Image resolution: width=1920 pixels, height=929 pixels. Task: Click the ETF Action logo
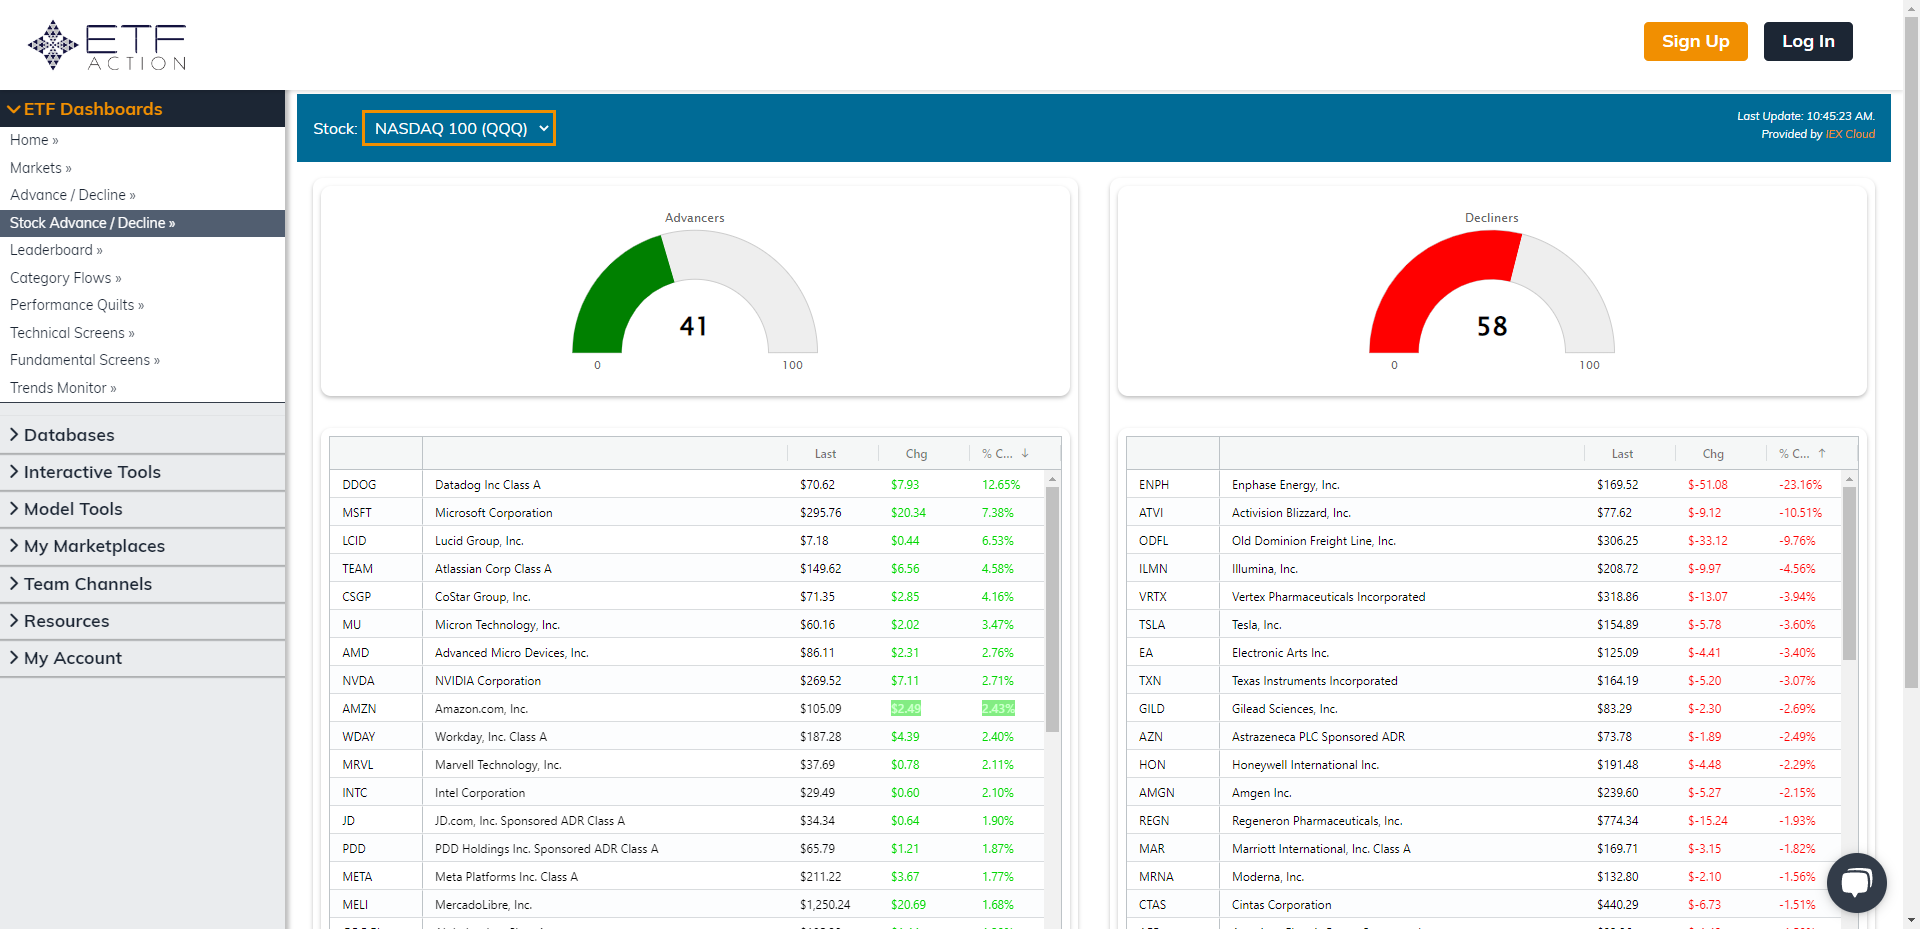(105, 44)
